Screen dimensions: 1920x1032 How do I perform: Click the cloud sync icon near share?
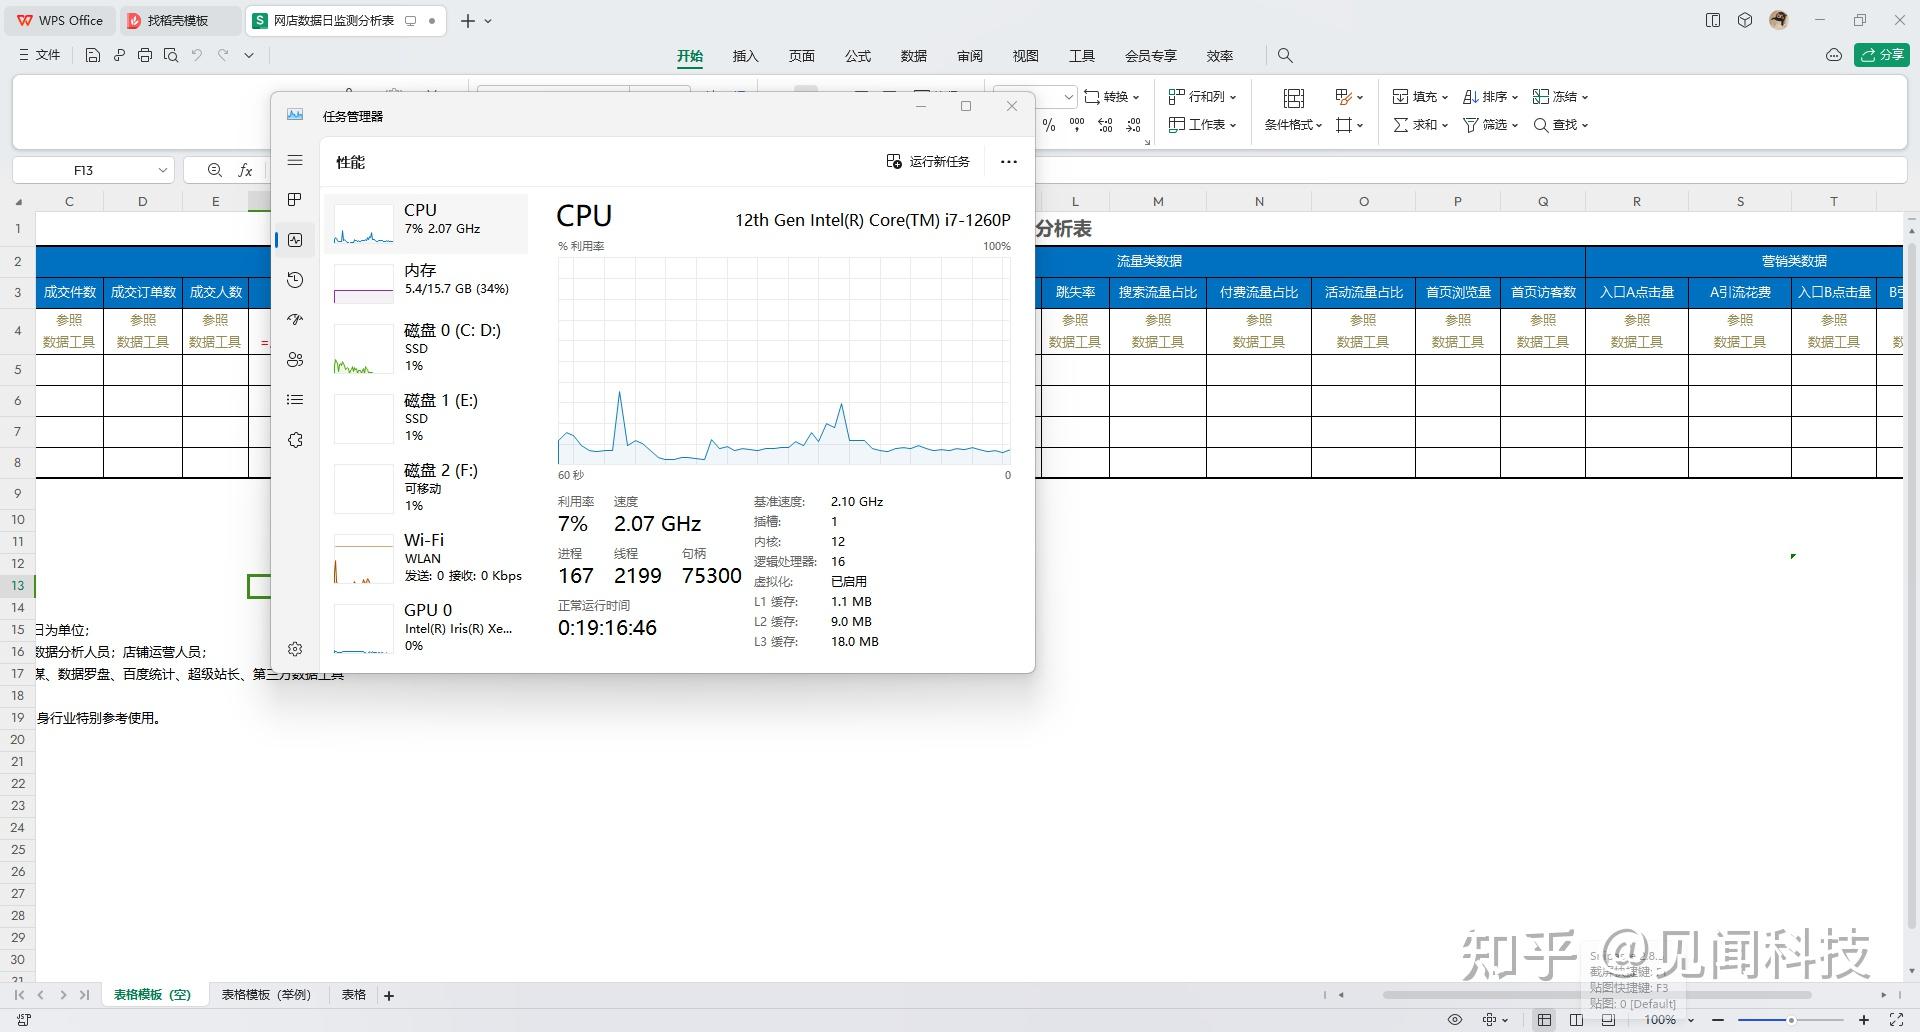click(1834, 55)
